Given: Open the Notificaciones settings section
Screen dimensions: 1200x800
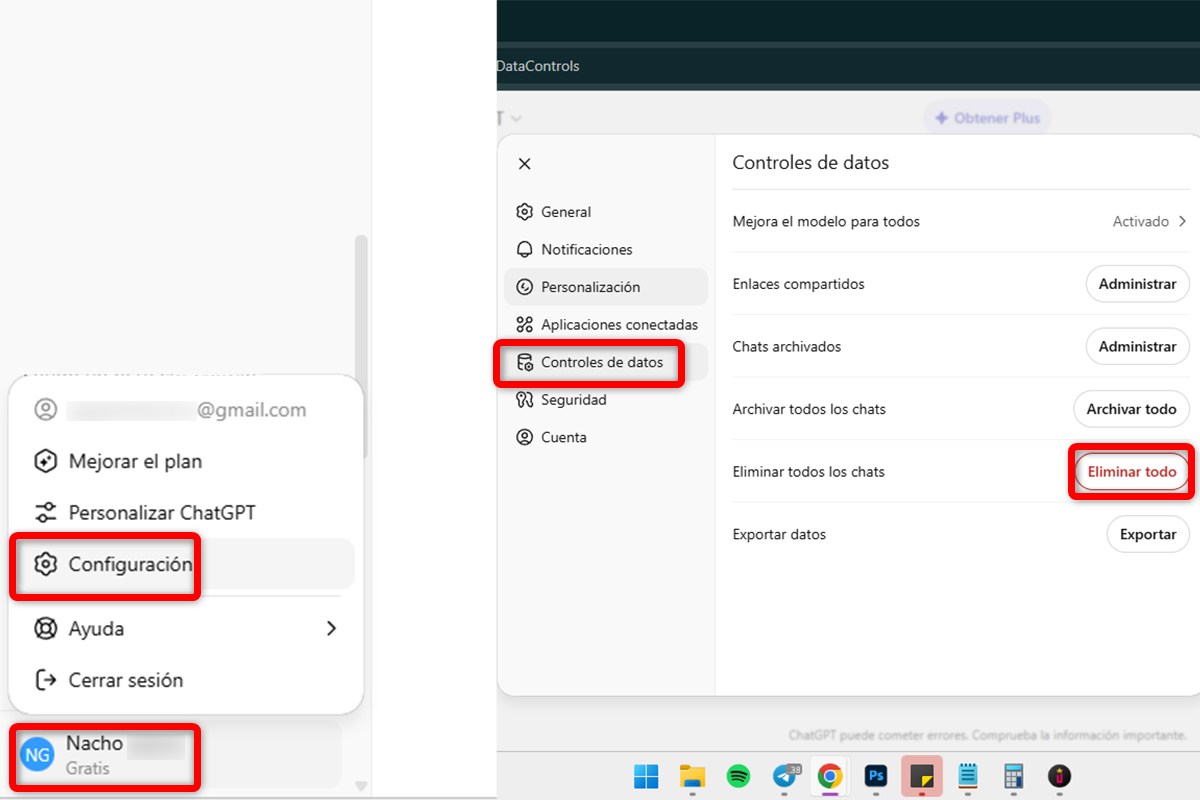Looking at the screenshot, I should coord(606,250).
